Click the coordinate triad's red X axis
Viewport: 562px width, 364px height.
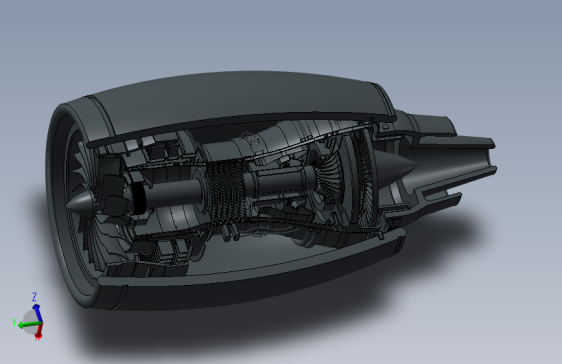(39, 331)
